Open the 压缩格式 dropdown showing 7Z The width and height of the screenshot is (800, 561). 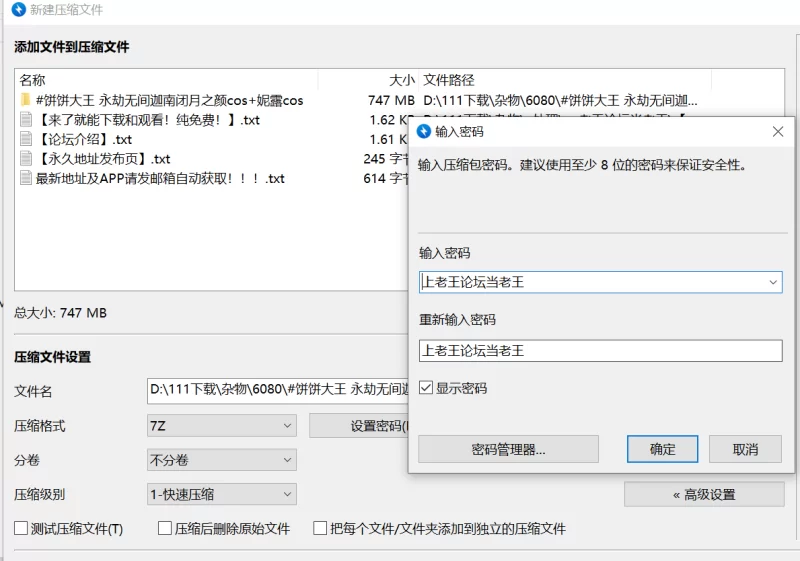pos(222,426)
